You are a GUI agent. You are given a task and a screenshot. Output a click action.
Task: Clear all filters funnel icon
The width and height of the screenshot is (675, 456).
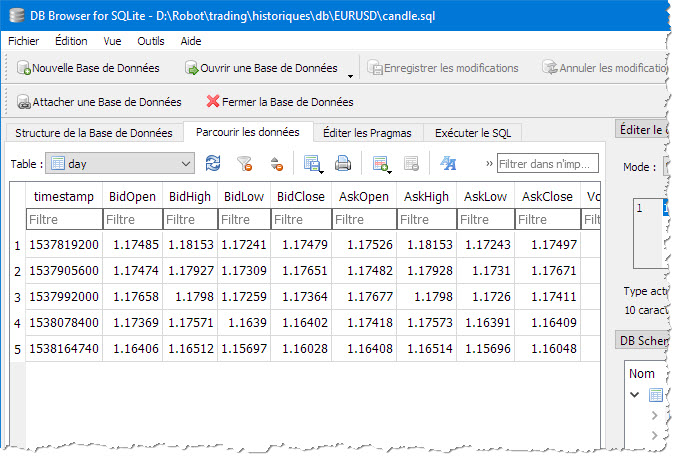[x=245, y=164]
